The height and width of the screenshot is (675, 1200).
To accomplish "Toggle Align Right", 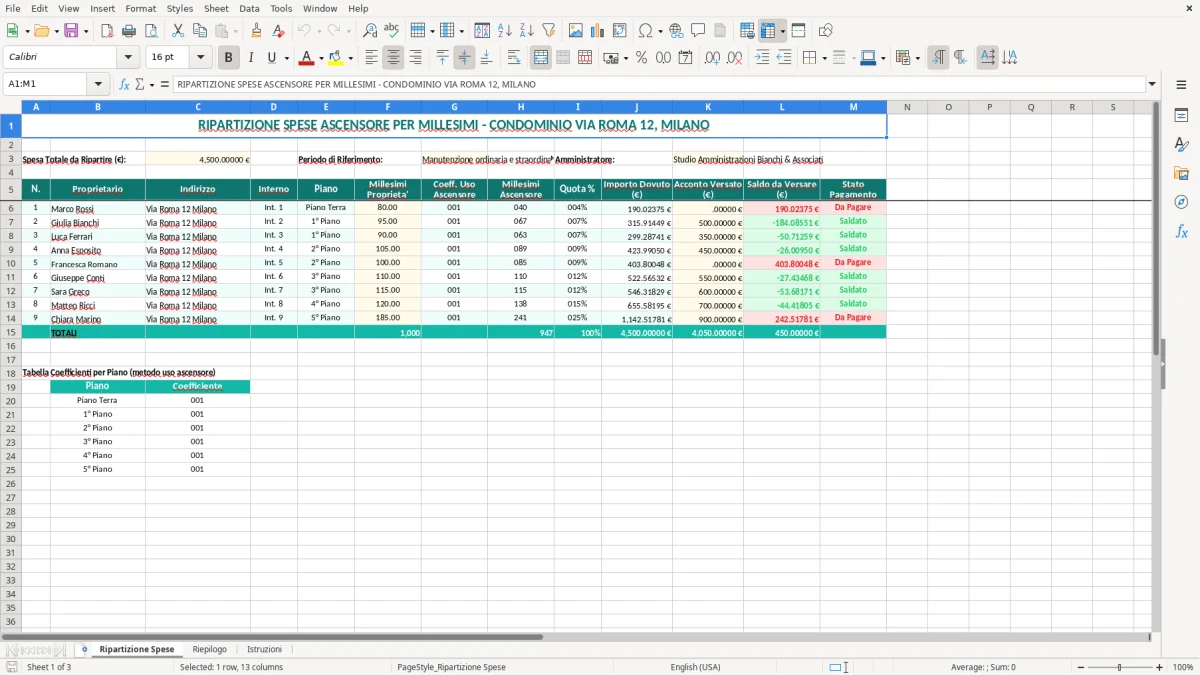I will 415,58.
